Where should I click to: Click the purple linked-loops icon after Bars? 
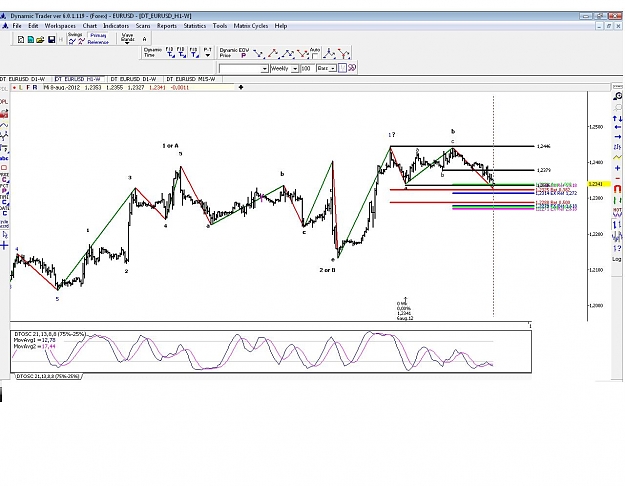tap(352, 68)
